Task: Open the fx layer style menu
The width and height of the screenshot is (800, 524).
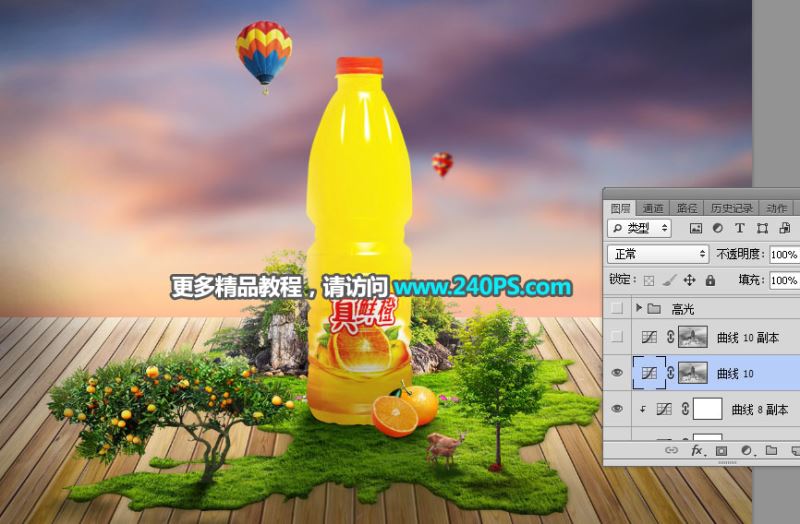Action: [x=697, y=451]
